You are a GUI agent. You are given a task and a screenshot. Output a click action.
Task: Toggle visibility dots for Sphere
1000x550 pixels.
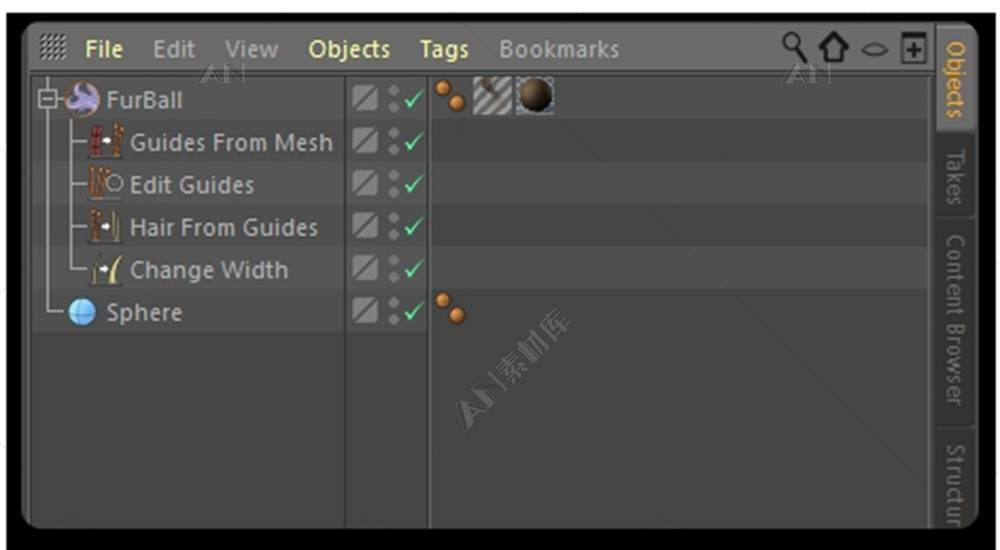(394, 311)
